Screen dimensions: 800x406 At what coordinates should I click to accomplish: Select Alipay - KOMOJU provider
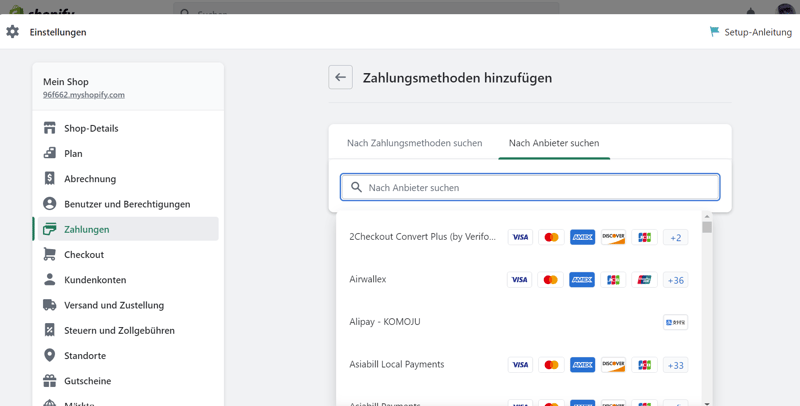point(385,322)
